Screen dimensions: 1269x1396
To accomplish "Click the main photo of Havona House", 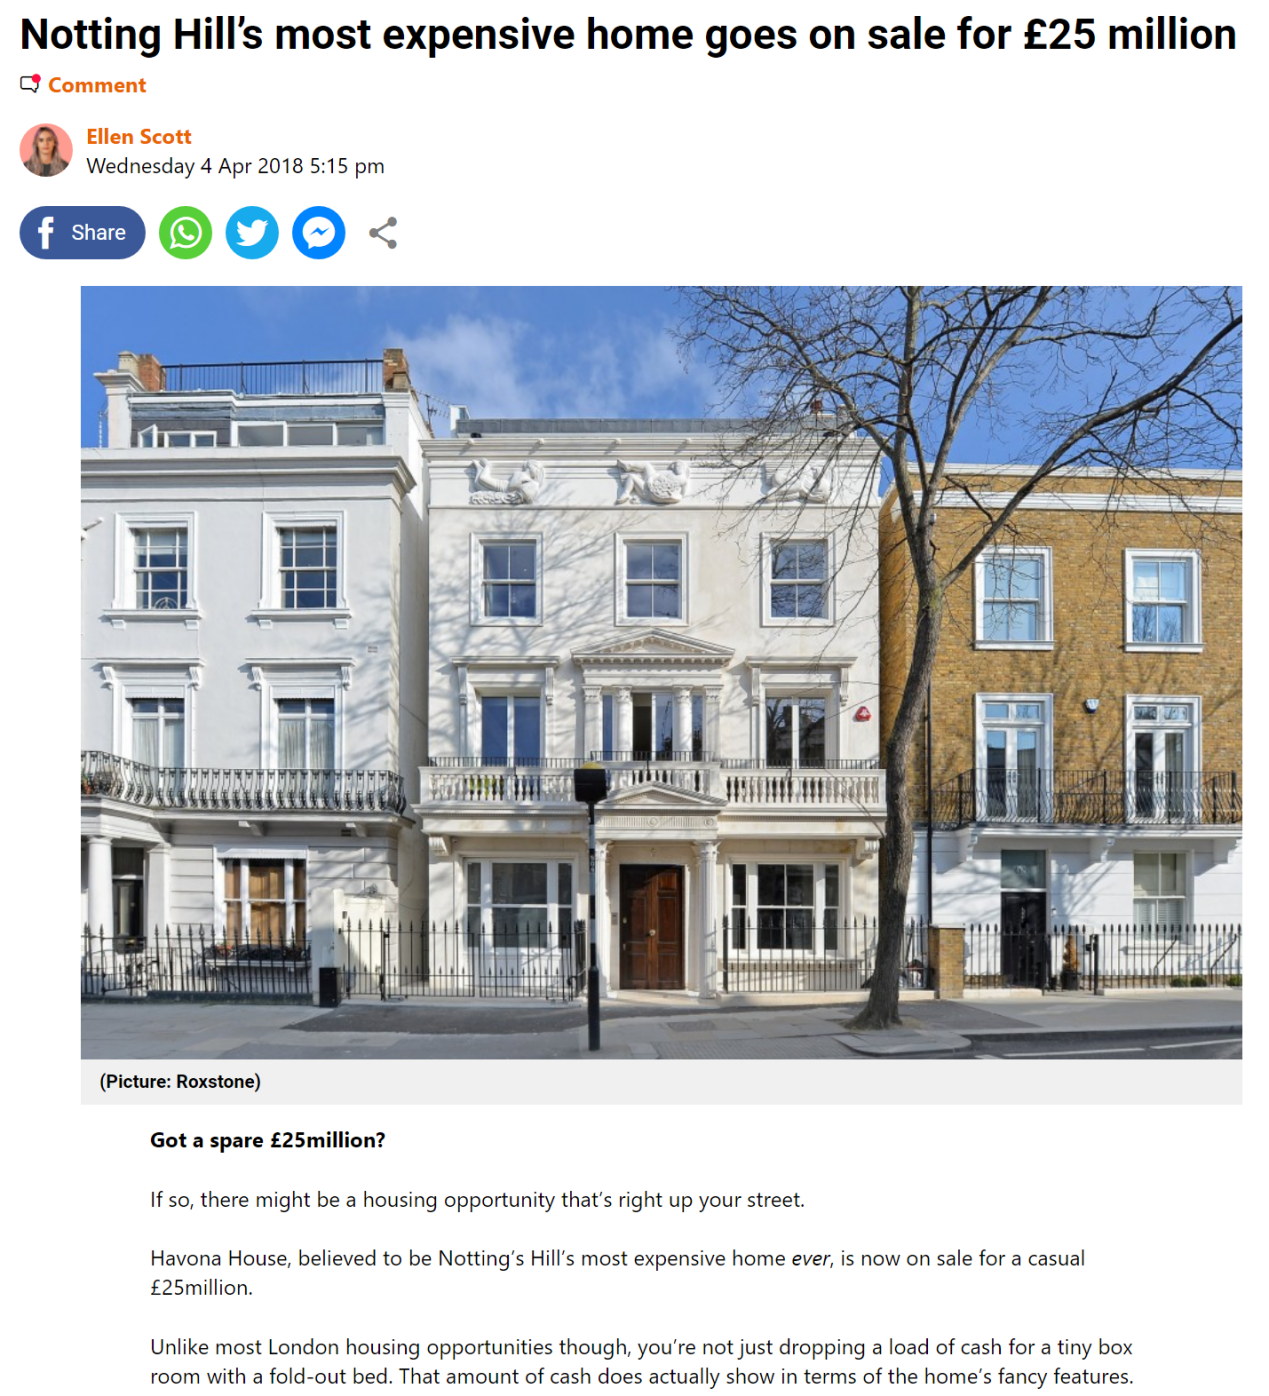I will tap(661, 672).
